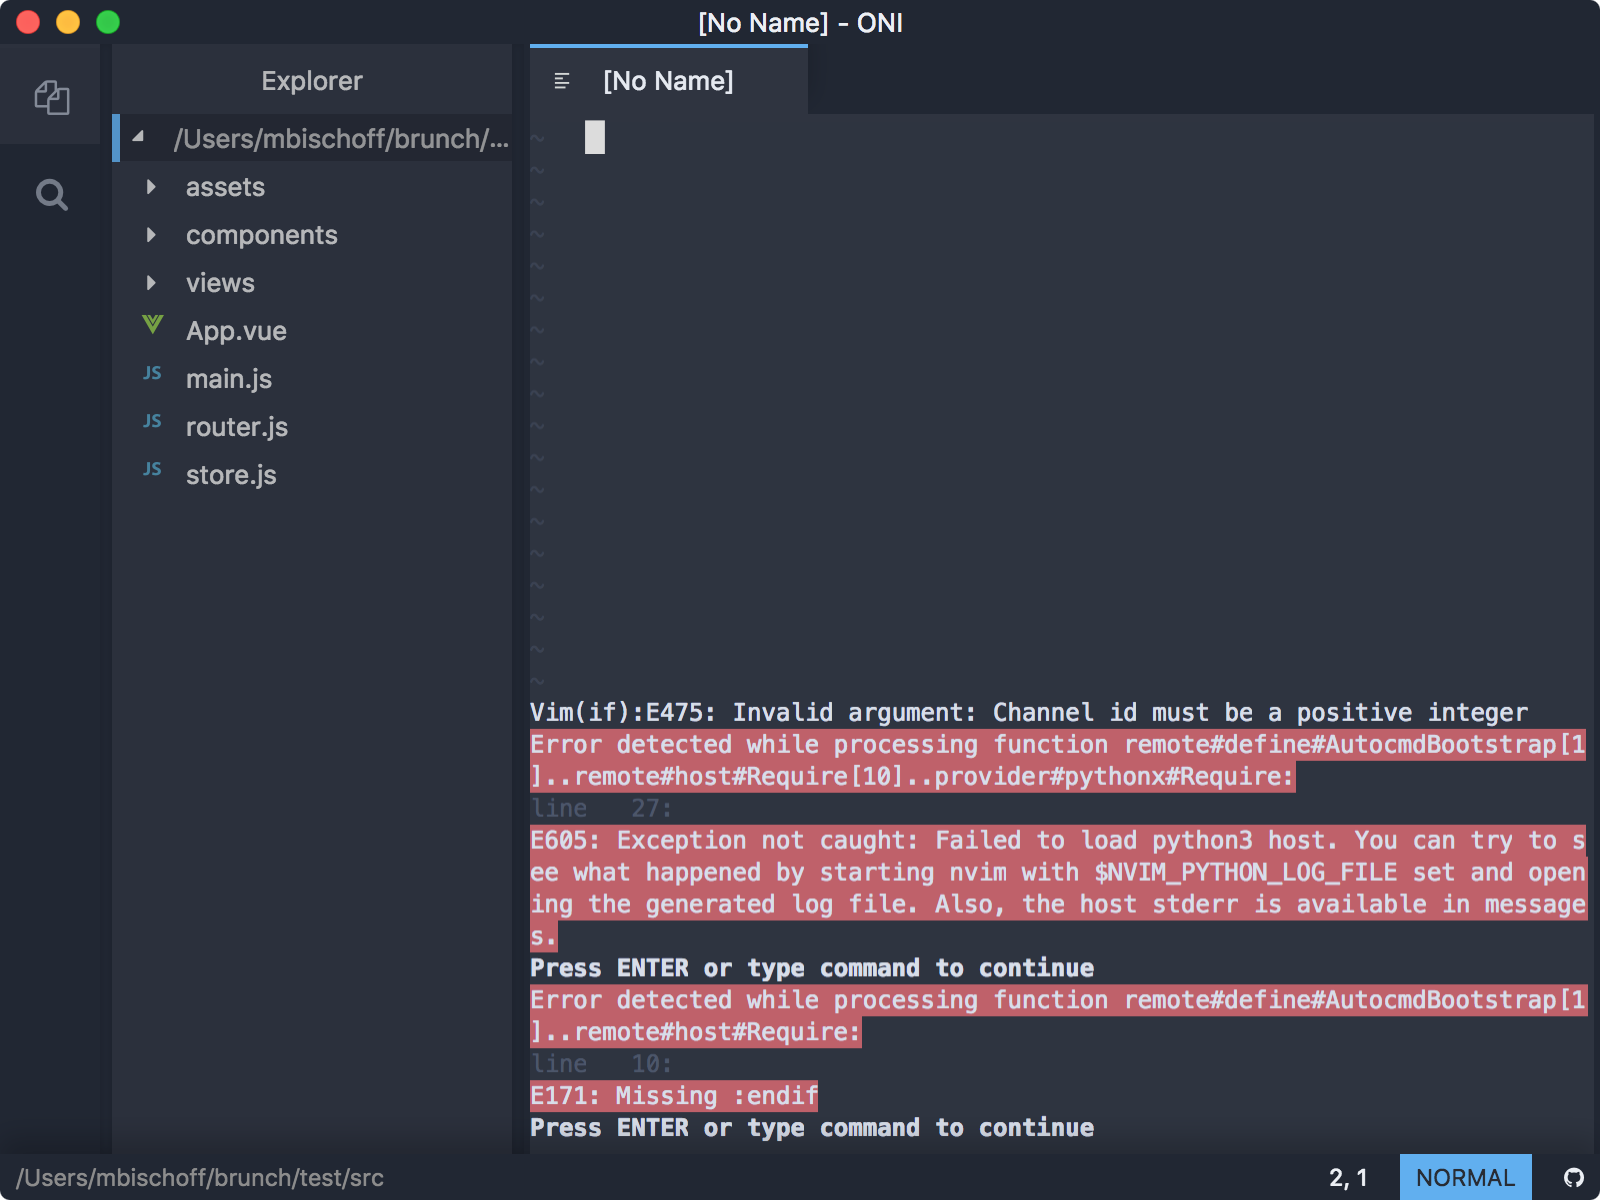Click the E171: Missing :endif error
Viewport: 1600px width, 1200px height.
coord(674,1096)
